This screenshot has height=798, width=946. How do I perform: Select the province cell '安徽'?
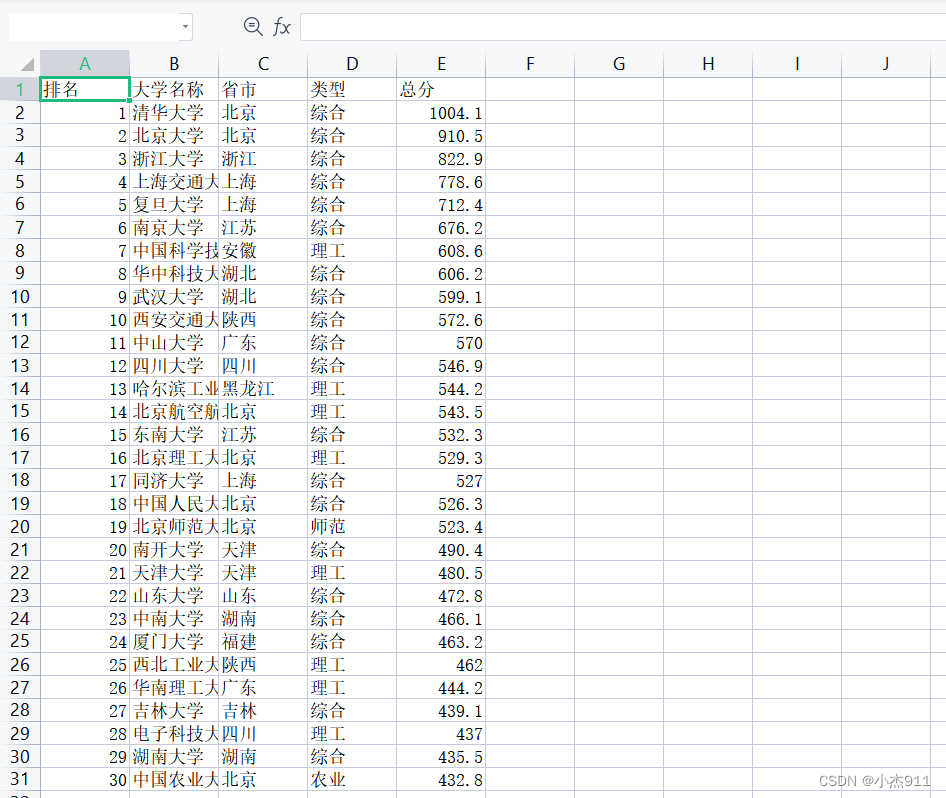point(263,250)
